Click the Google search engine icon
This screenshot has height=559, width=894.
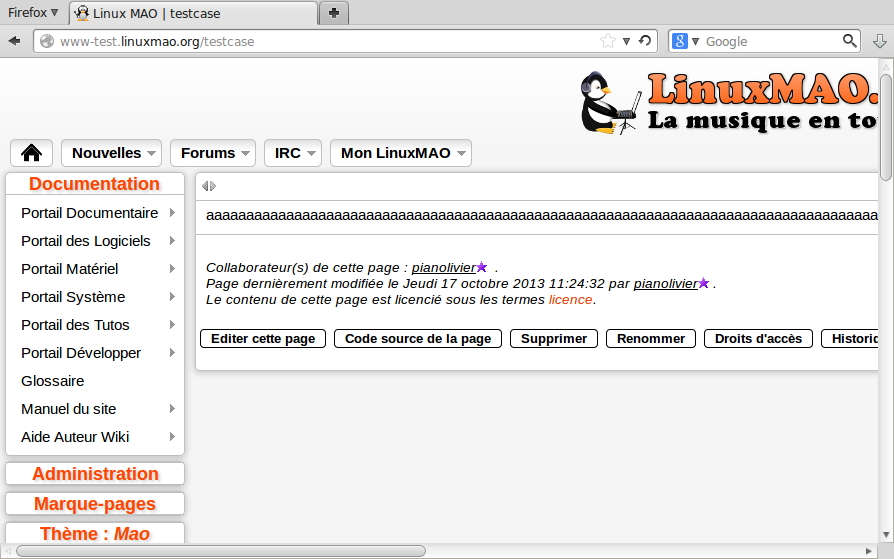(x=680, y=41)
